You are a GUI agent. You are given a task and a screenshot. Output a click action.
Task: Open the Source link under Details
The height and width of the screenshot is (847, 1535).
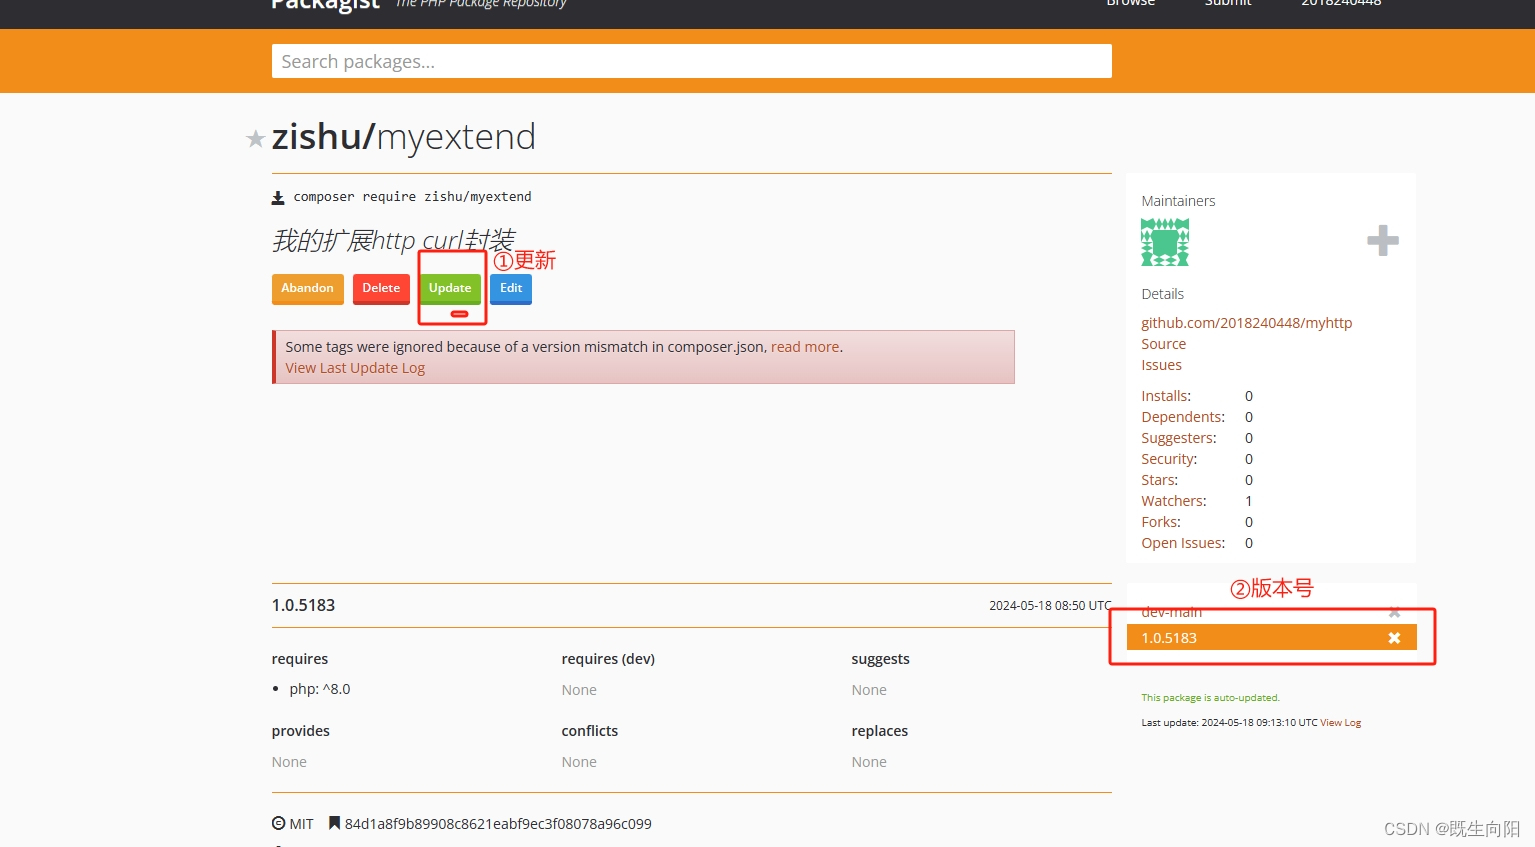tap(1163, 344)
